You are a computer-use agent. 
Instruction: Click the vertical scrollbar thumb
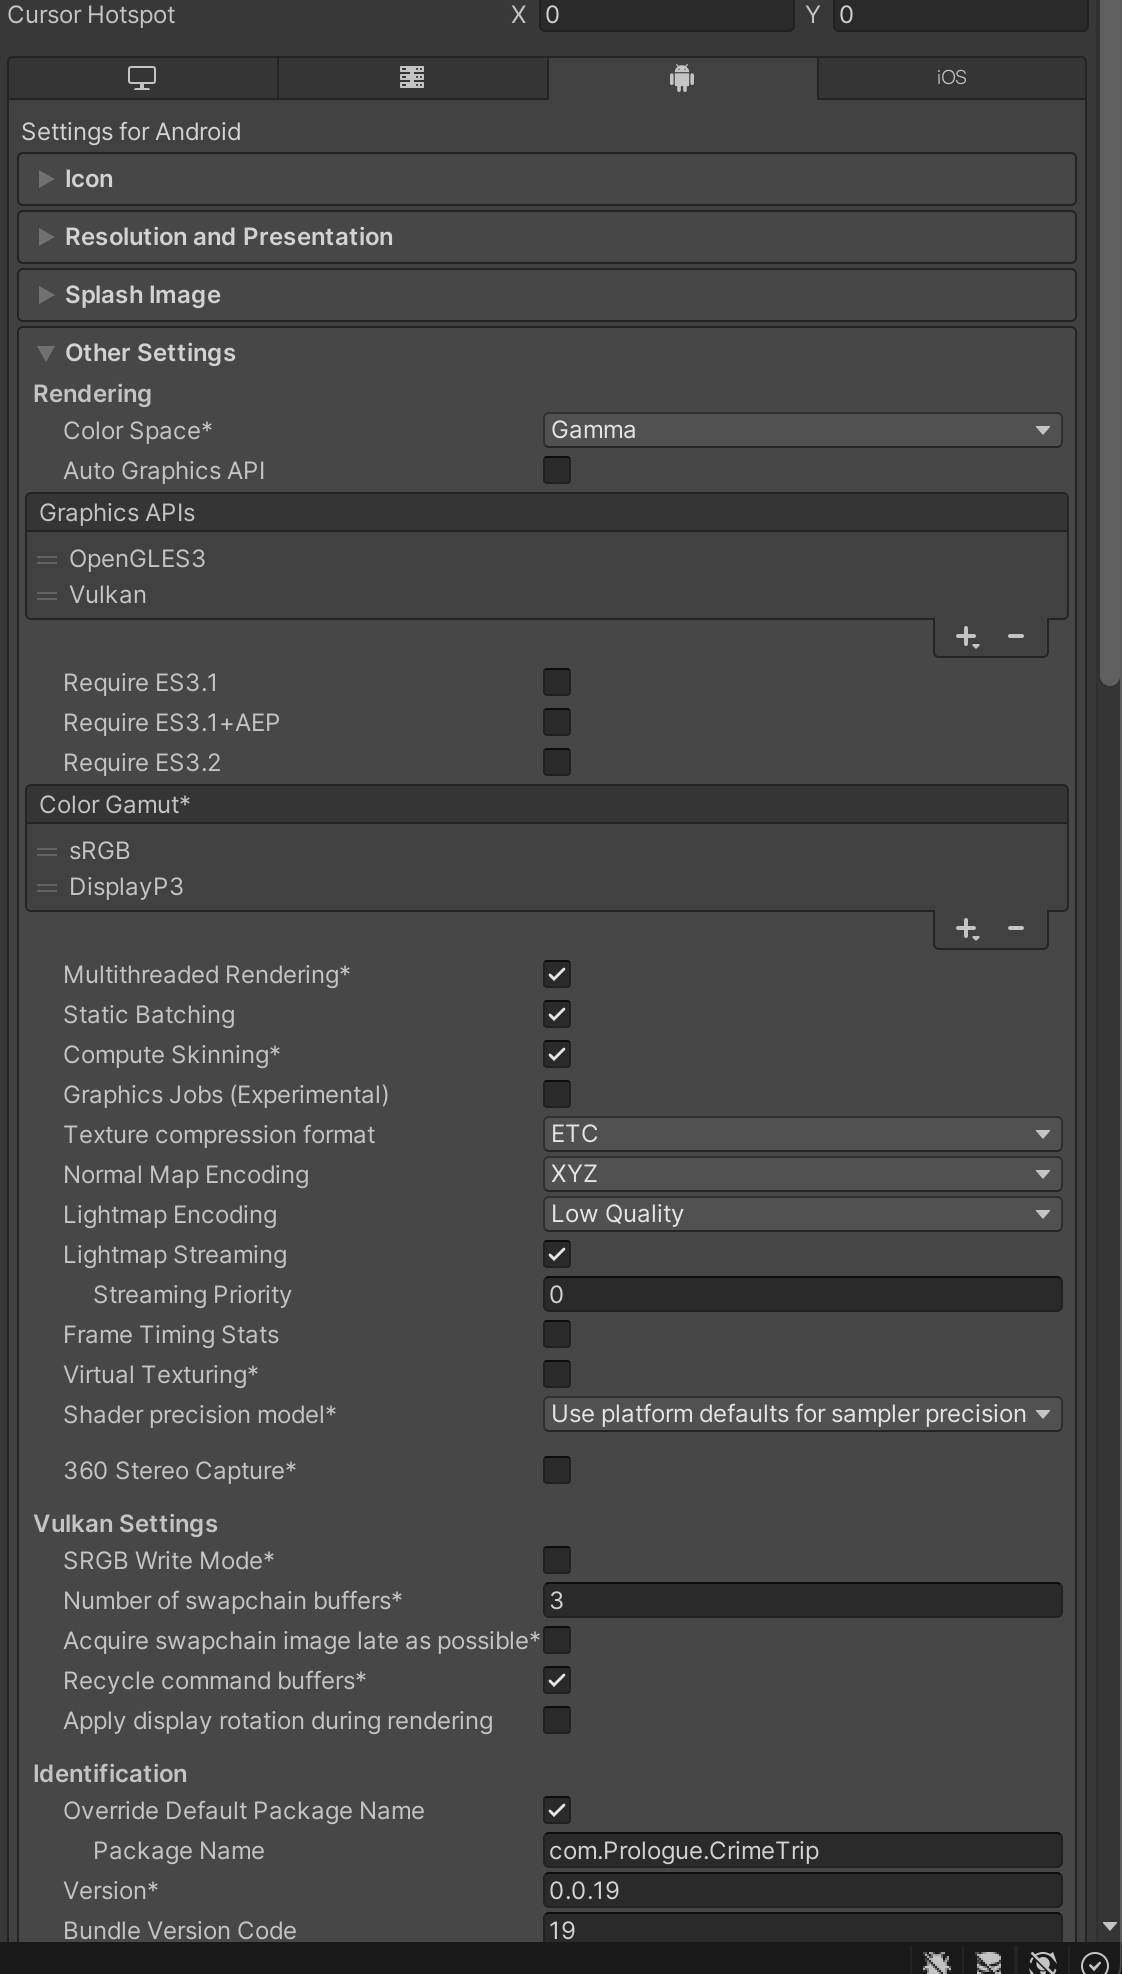[x=1109, y=340]
